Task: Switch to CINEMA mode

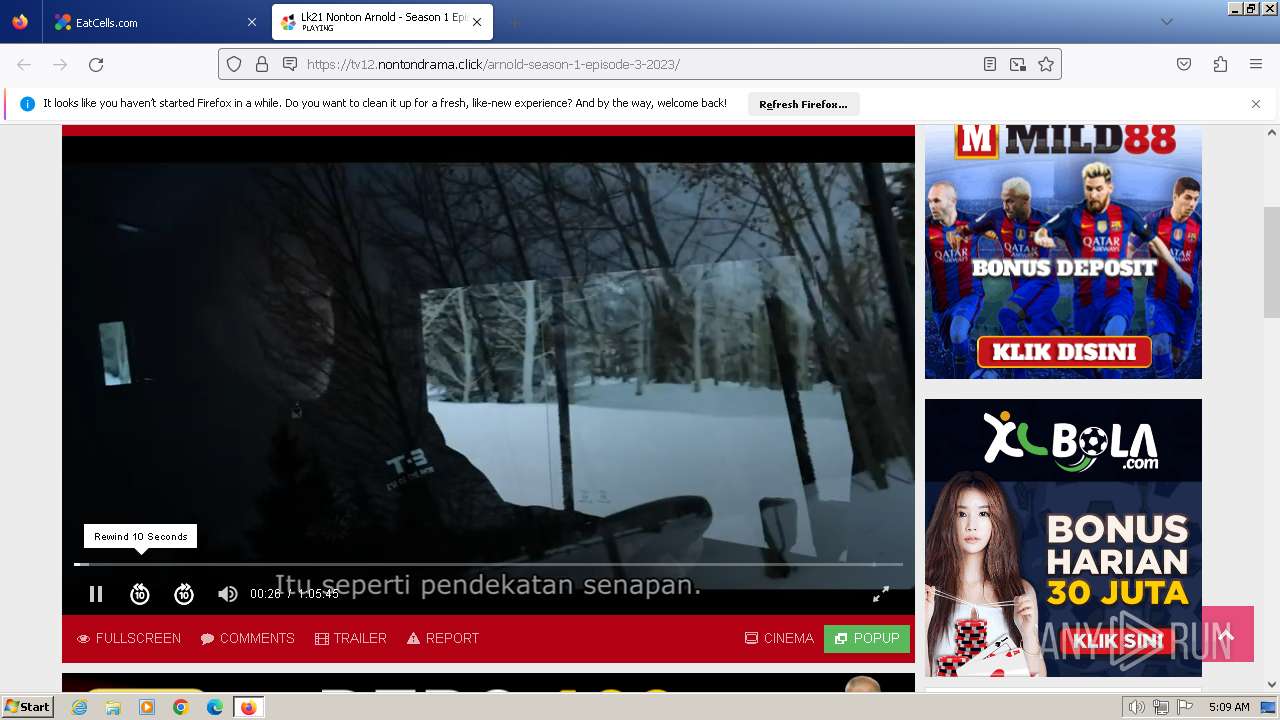Action: [x=779, y=638]
